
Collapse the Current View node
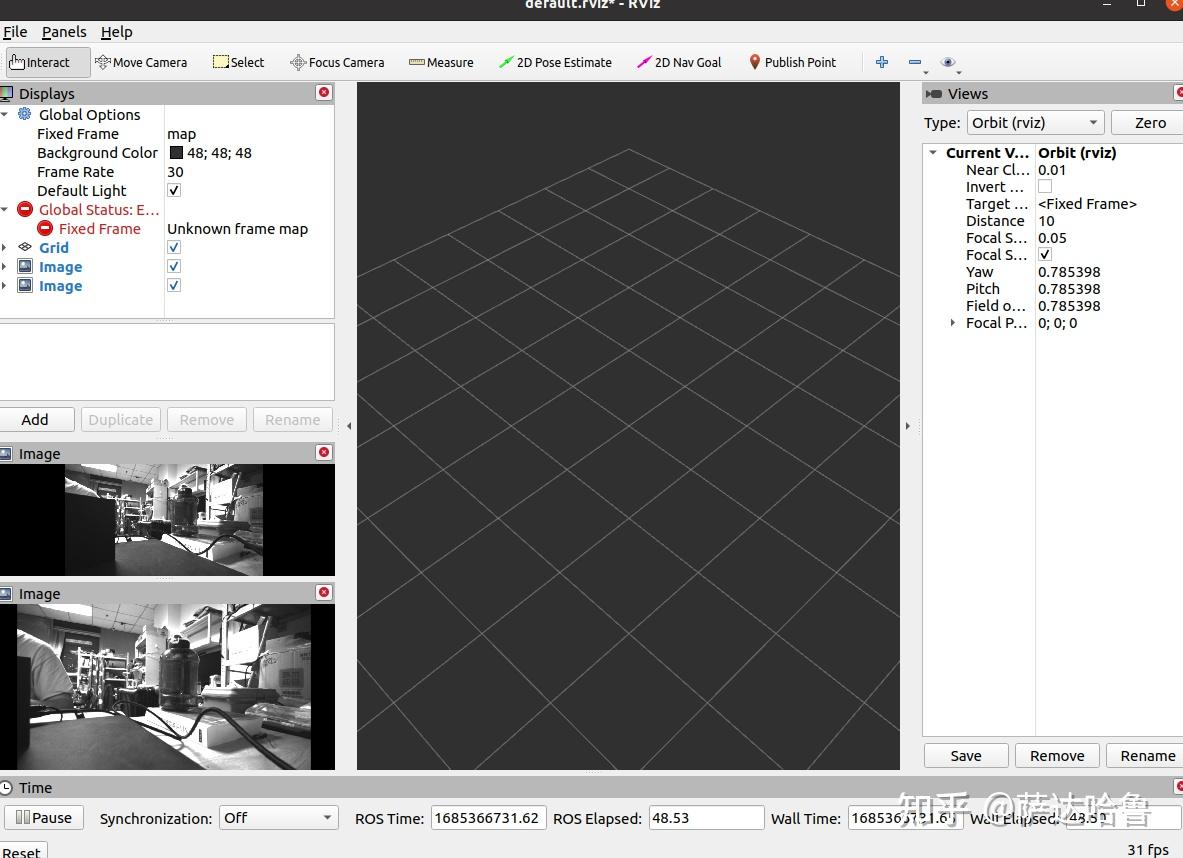933,152
